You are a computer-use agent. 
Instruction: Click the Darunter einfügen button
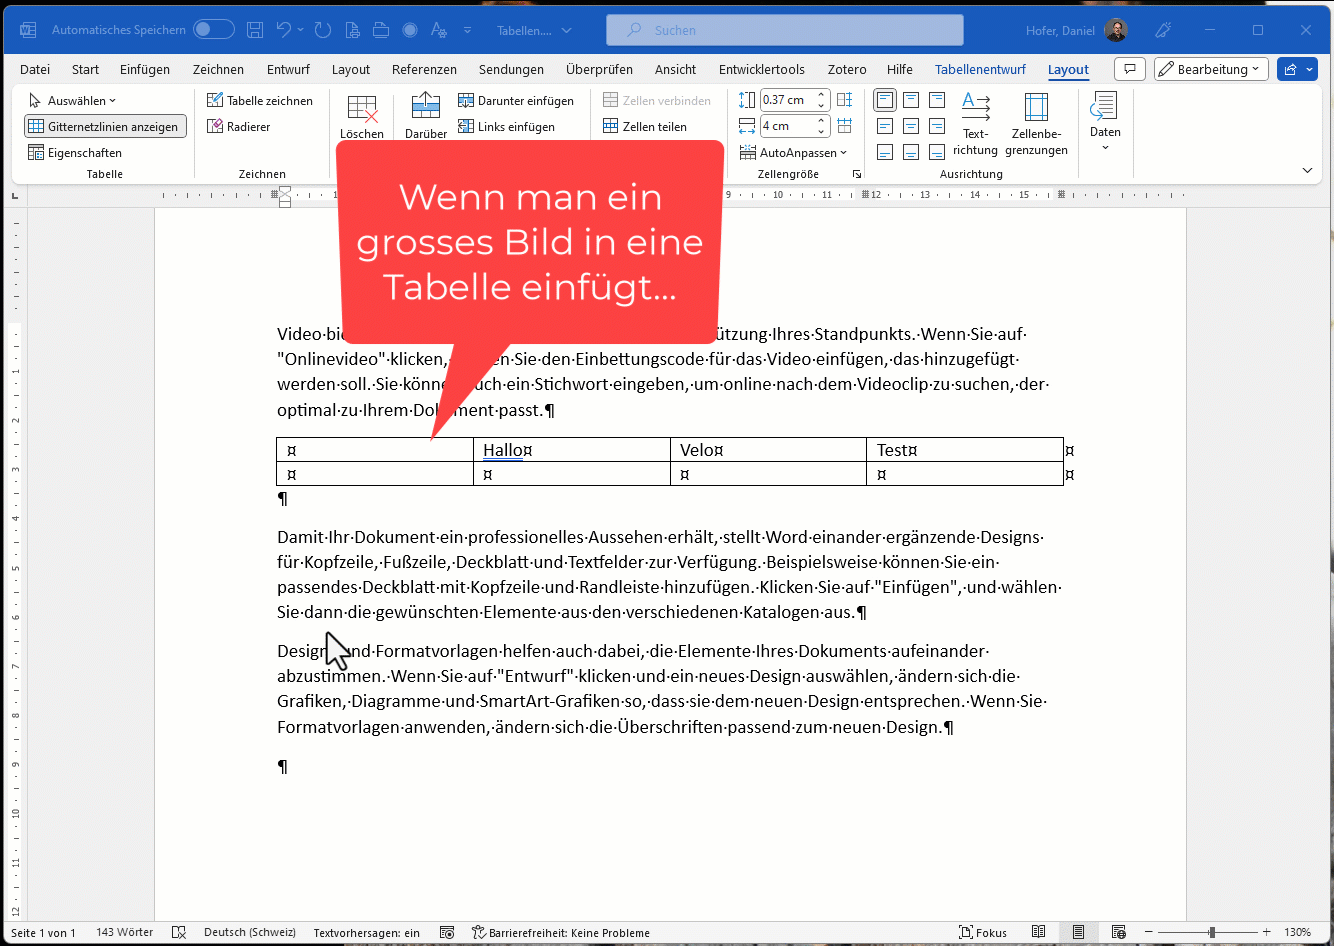point(516,101)
